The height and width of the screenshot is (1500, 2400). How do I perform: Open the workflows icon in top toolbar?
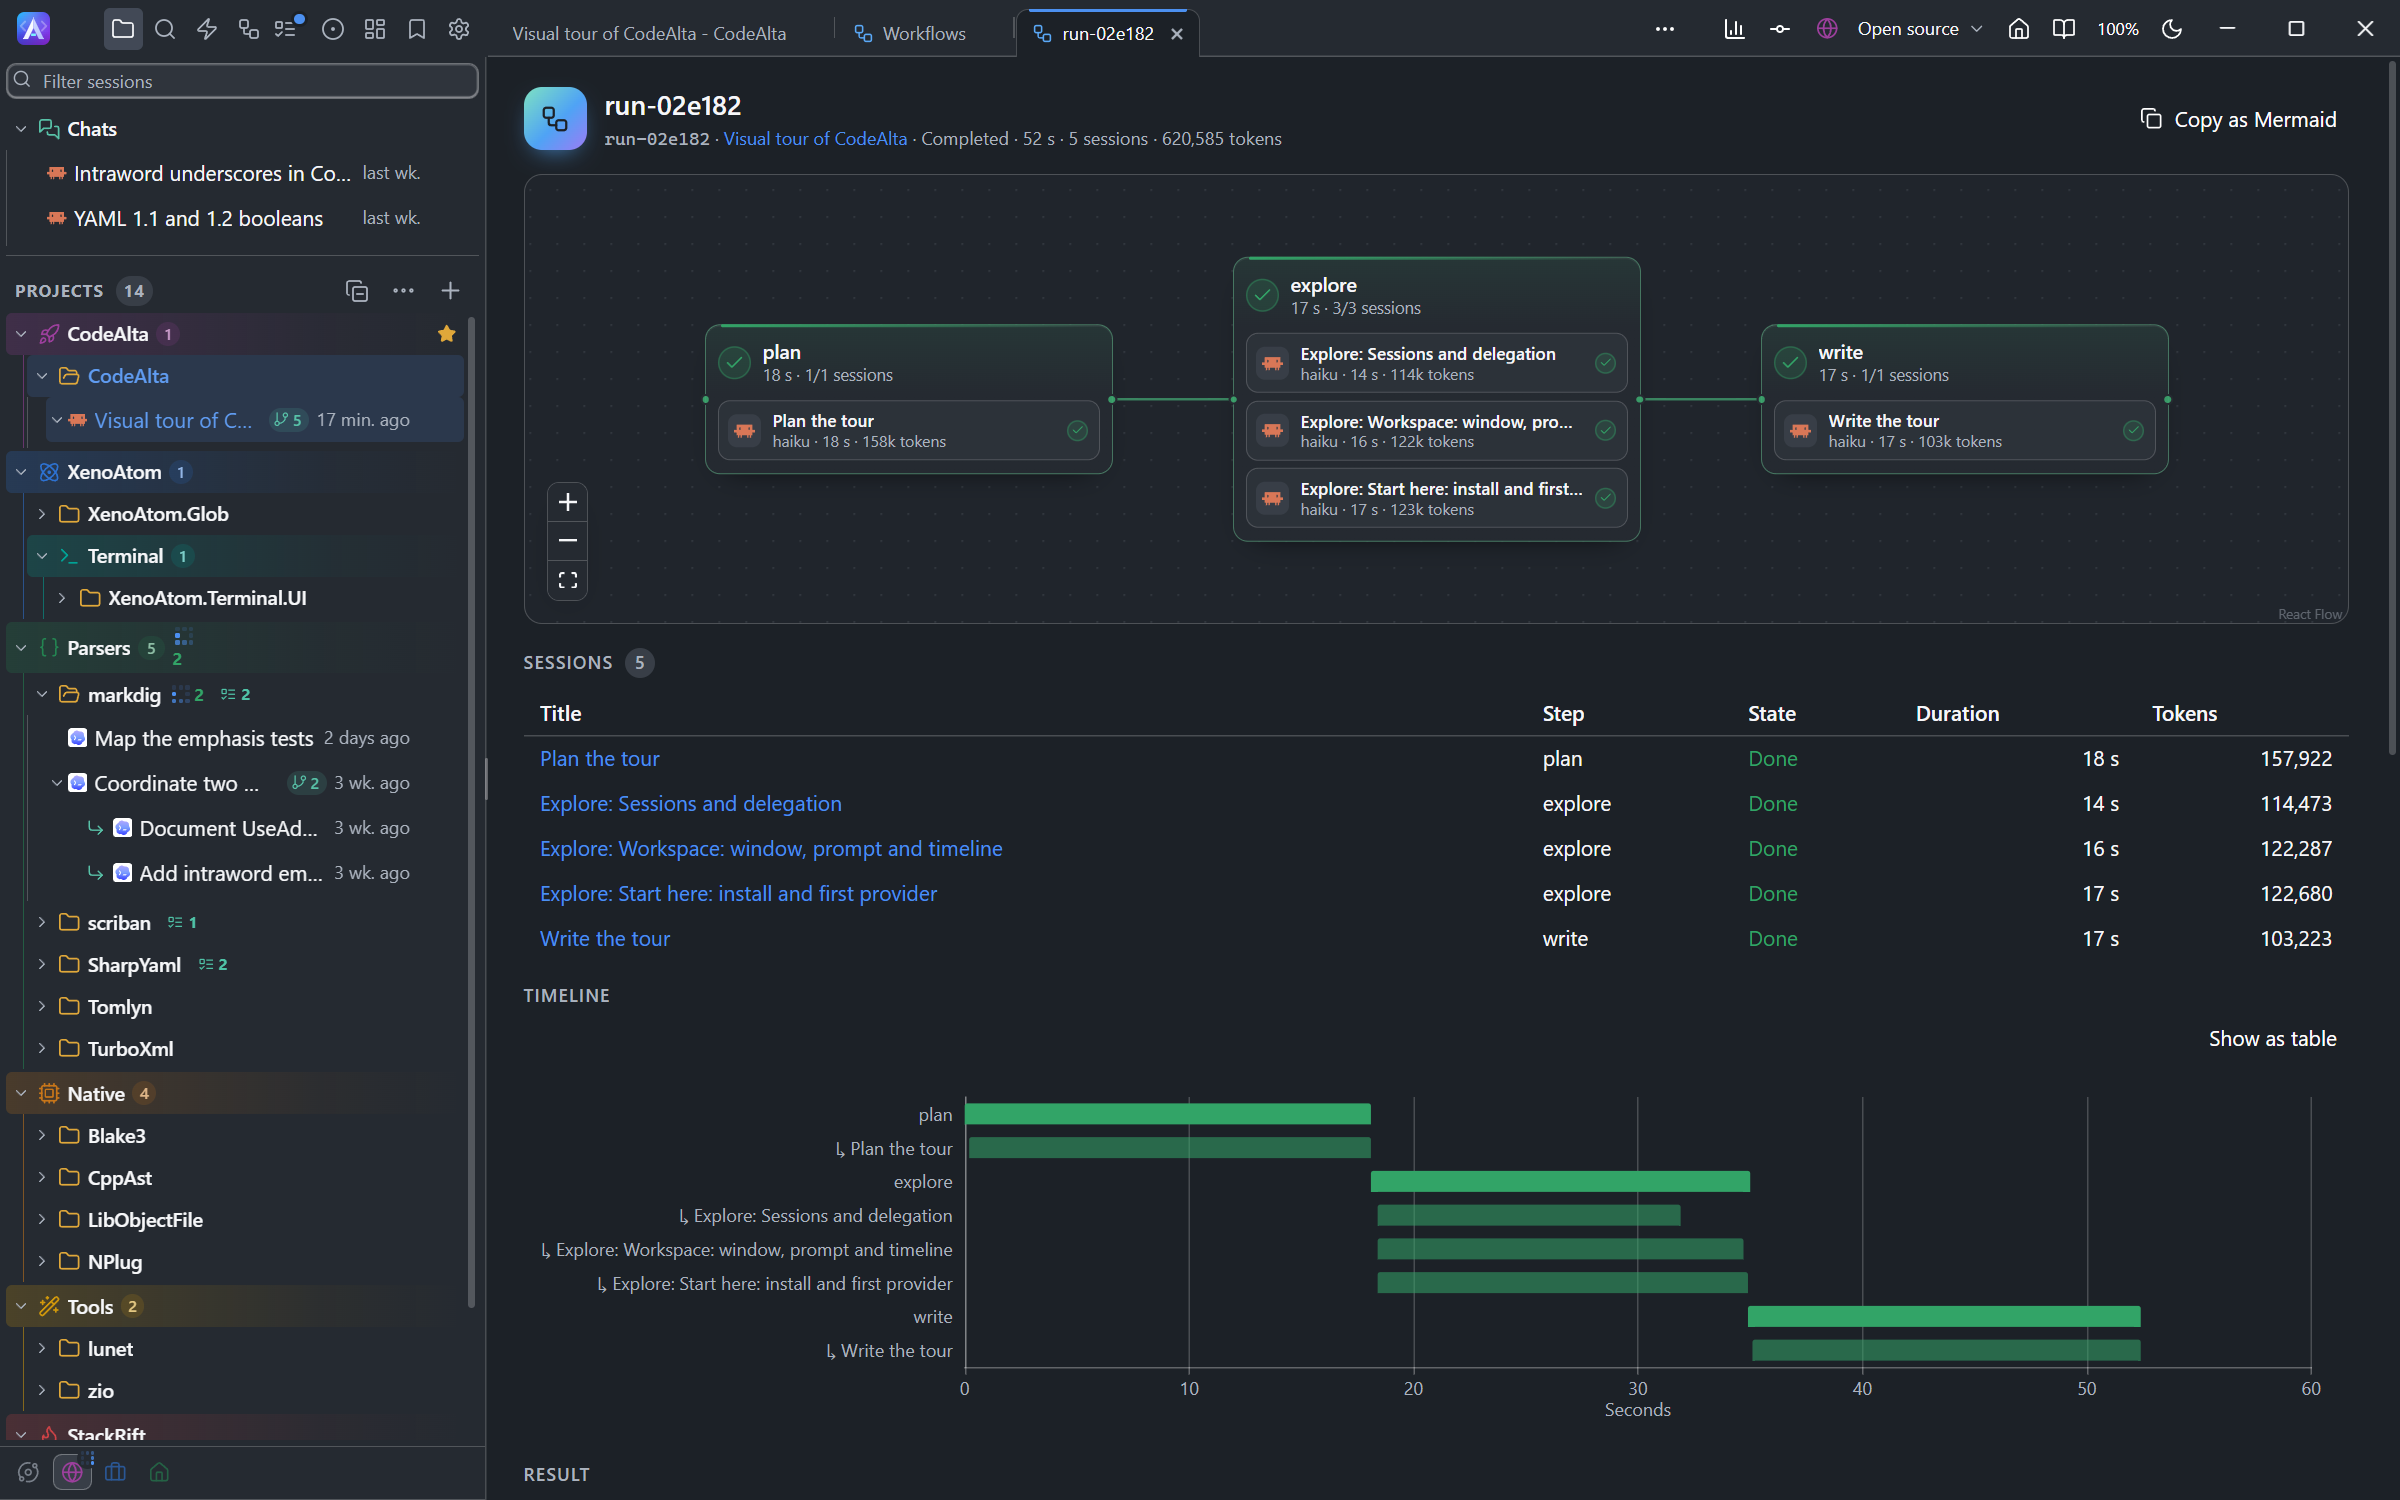(249, 30)
